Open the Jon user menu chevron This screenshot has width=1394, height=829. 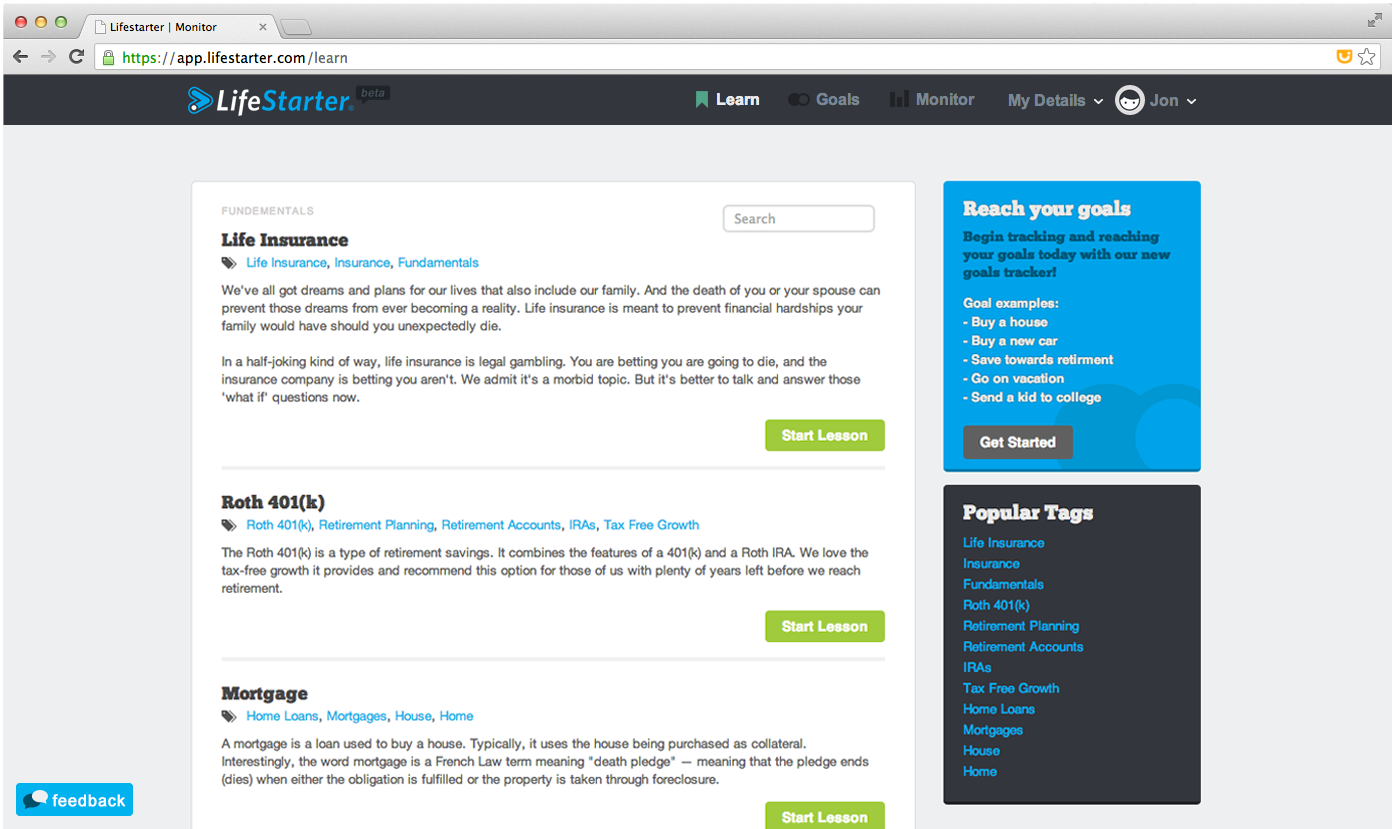click(x=1191, y=101)
